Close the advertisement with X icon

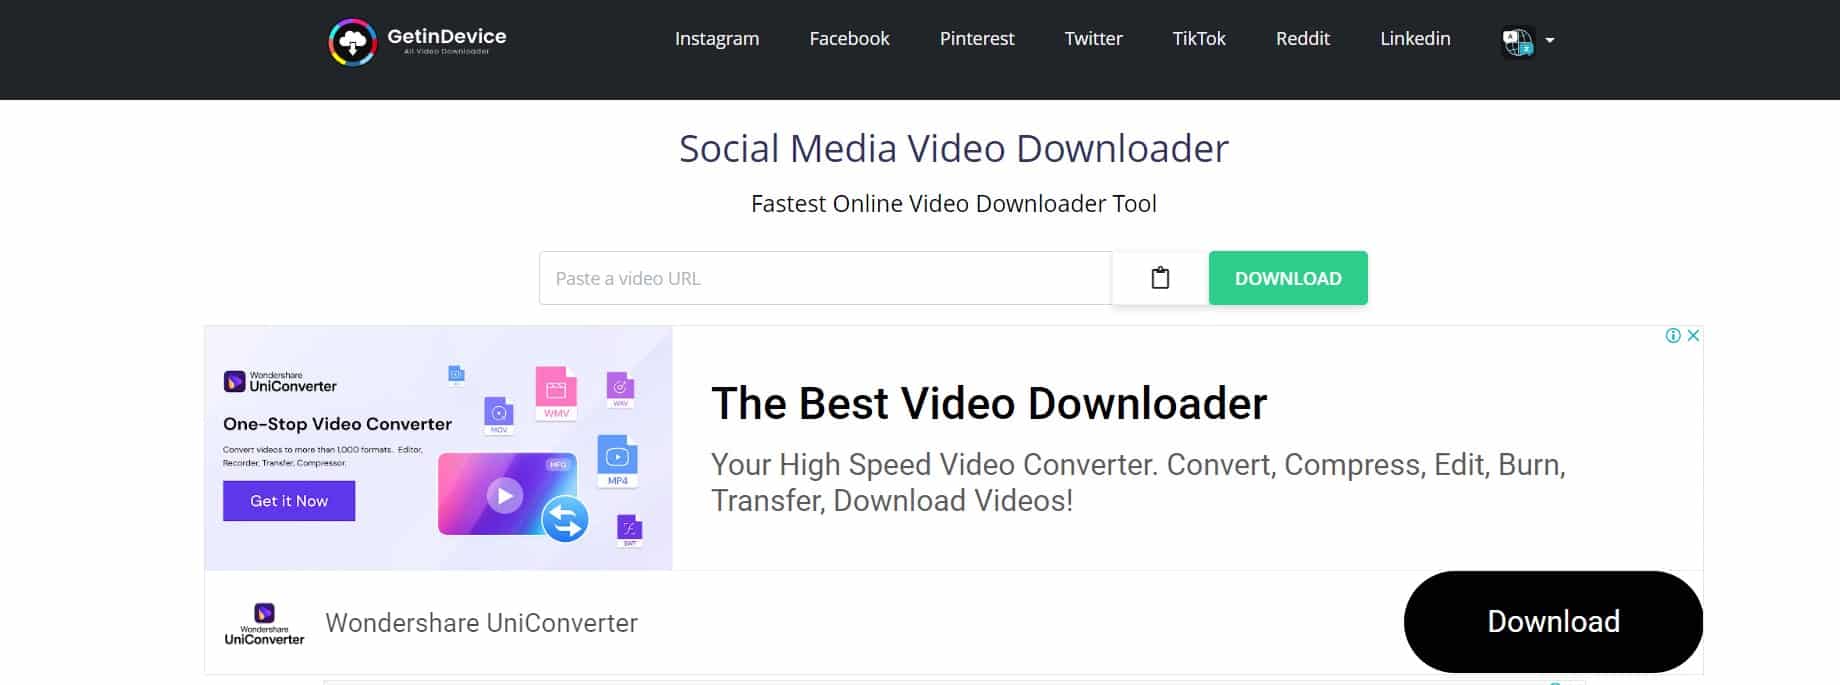1693,336
